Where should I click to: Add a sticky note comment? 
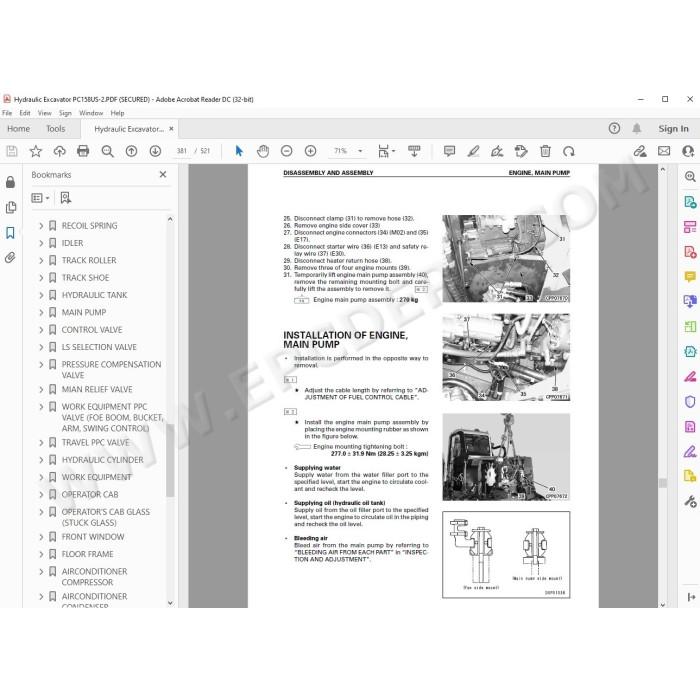click(450, 151)
